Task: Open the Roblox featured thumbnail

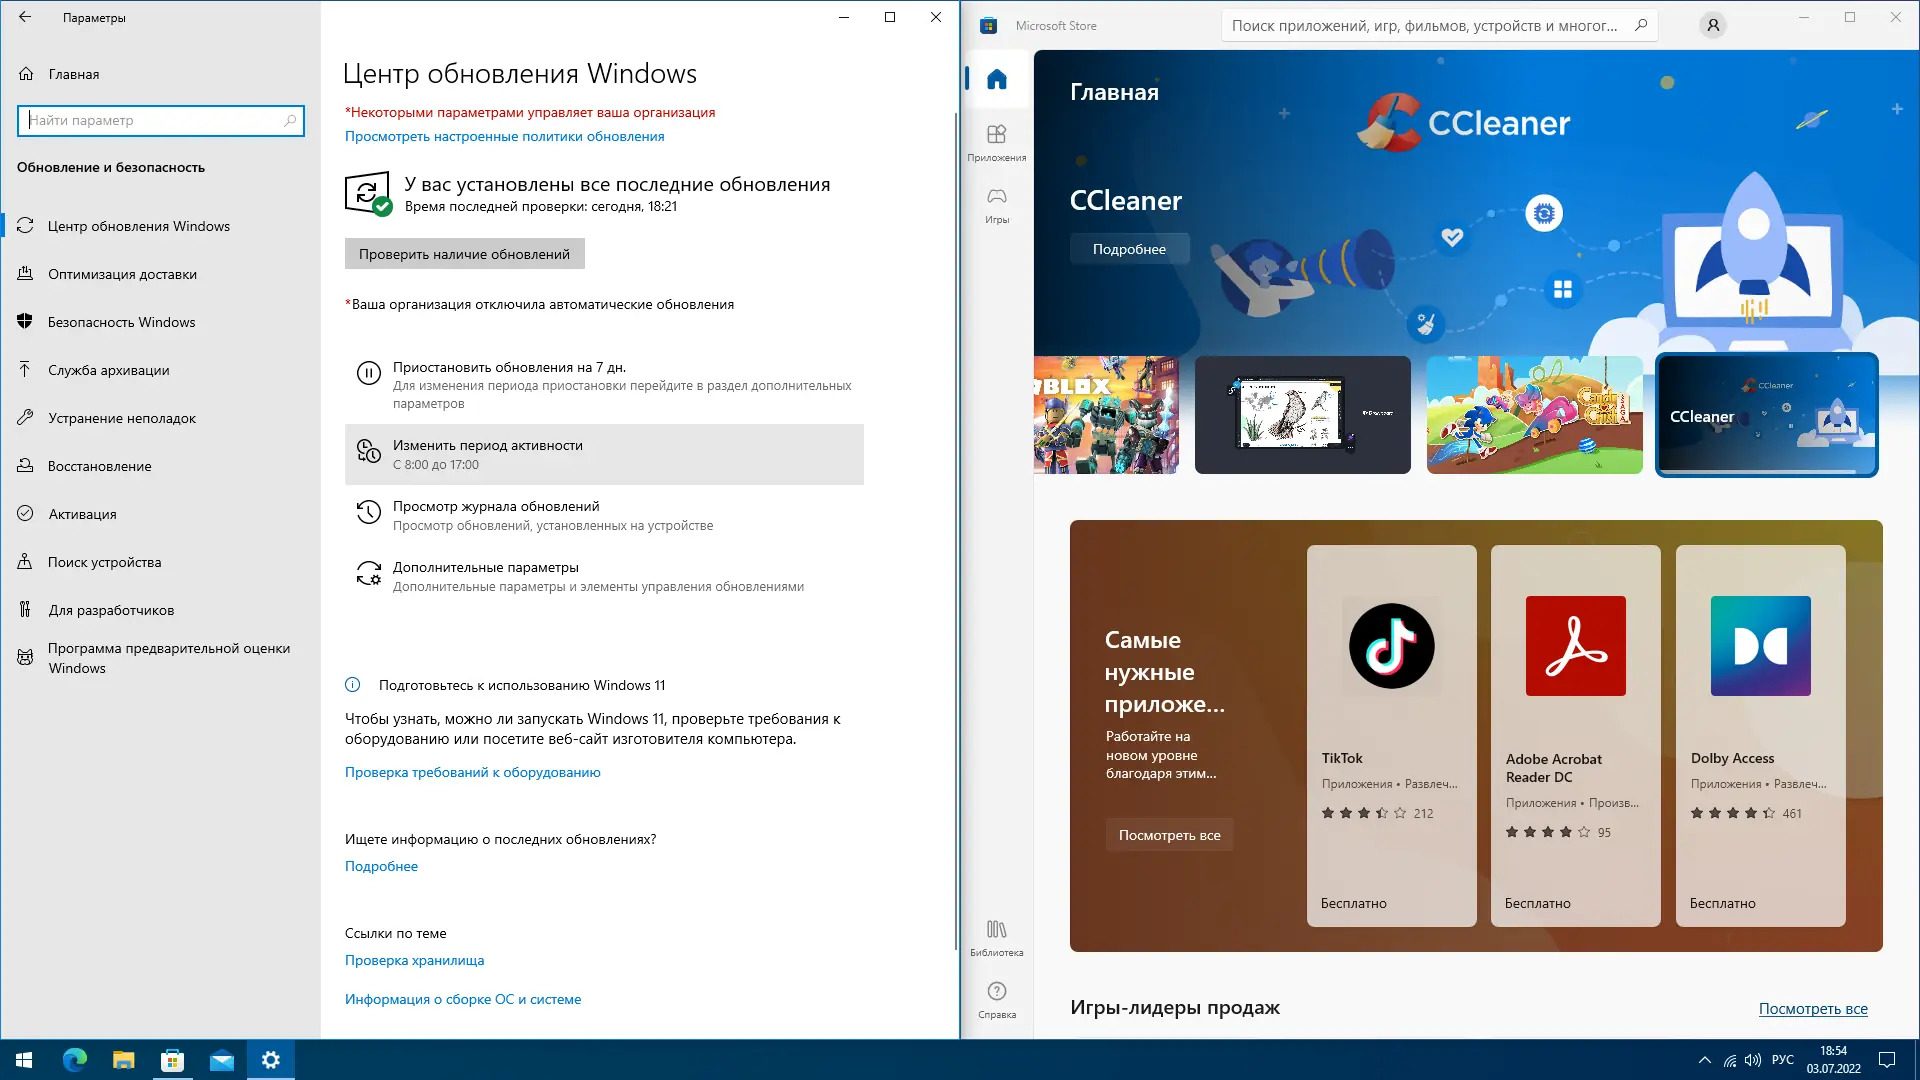Action: [1106, 415]
